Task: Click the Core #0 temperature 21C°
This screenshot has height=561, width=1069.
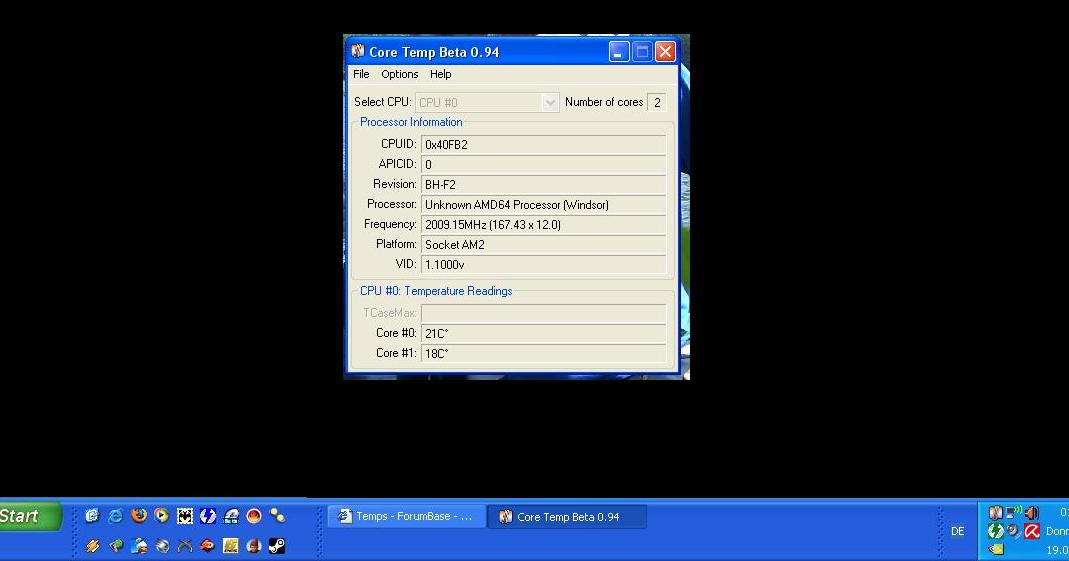Action: tap(543, 333)
